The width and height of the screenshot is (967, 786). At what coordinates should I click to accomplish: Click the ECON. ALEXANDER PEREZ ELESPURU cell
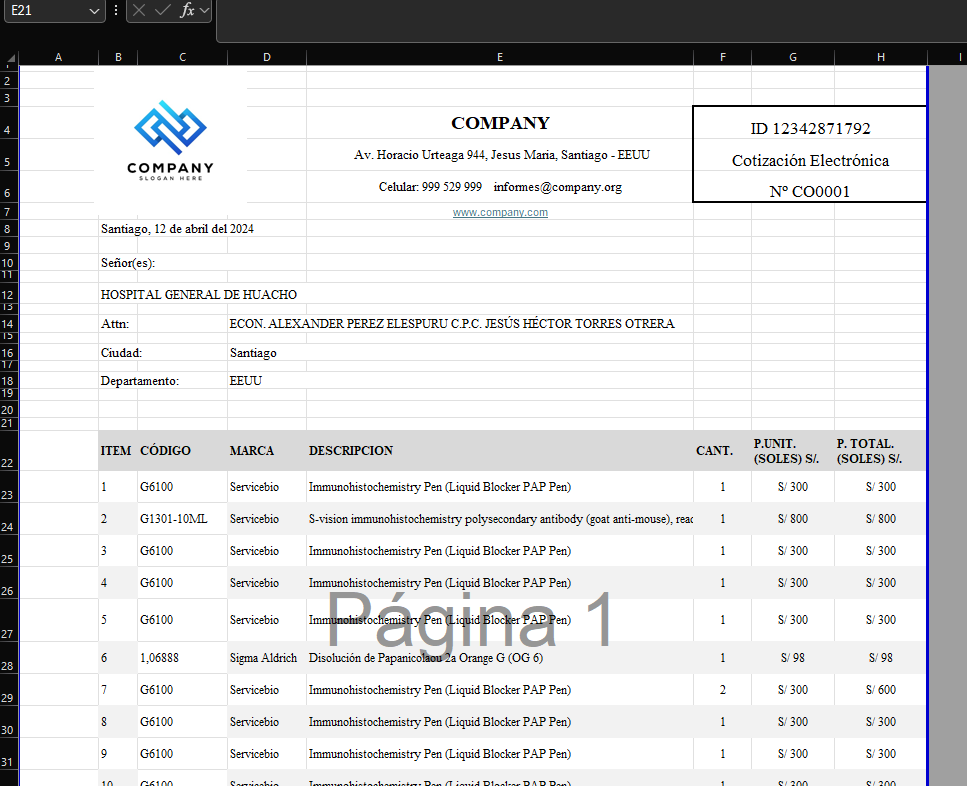point(452,324)
